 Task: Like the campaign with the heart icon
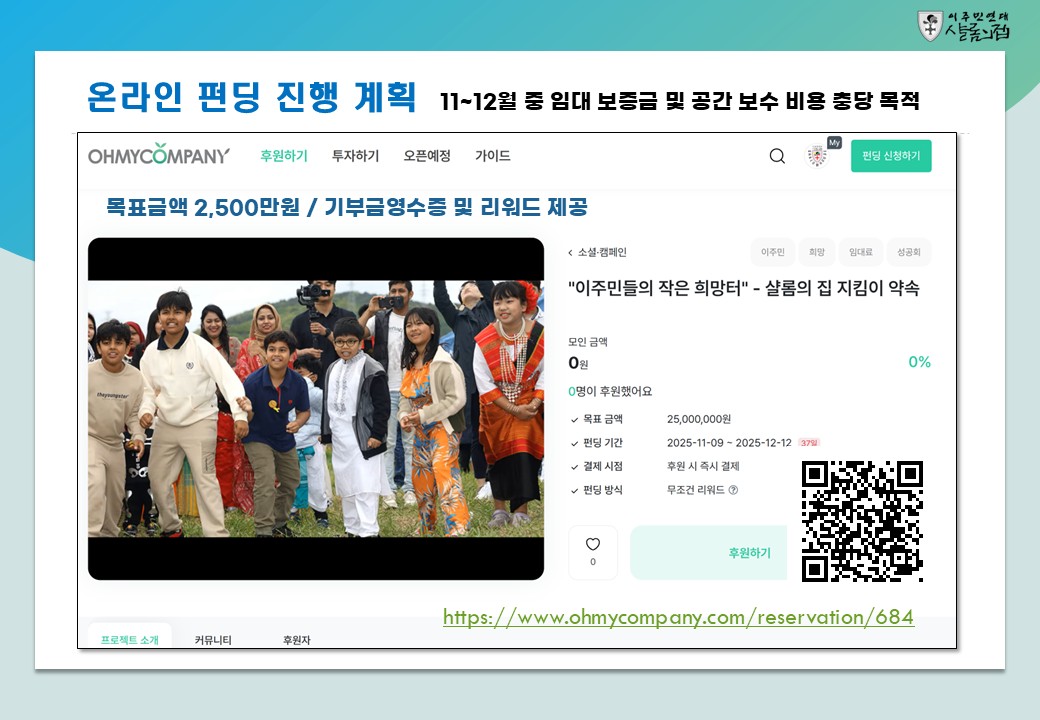click(593, 552)
